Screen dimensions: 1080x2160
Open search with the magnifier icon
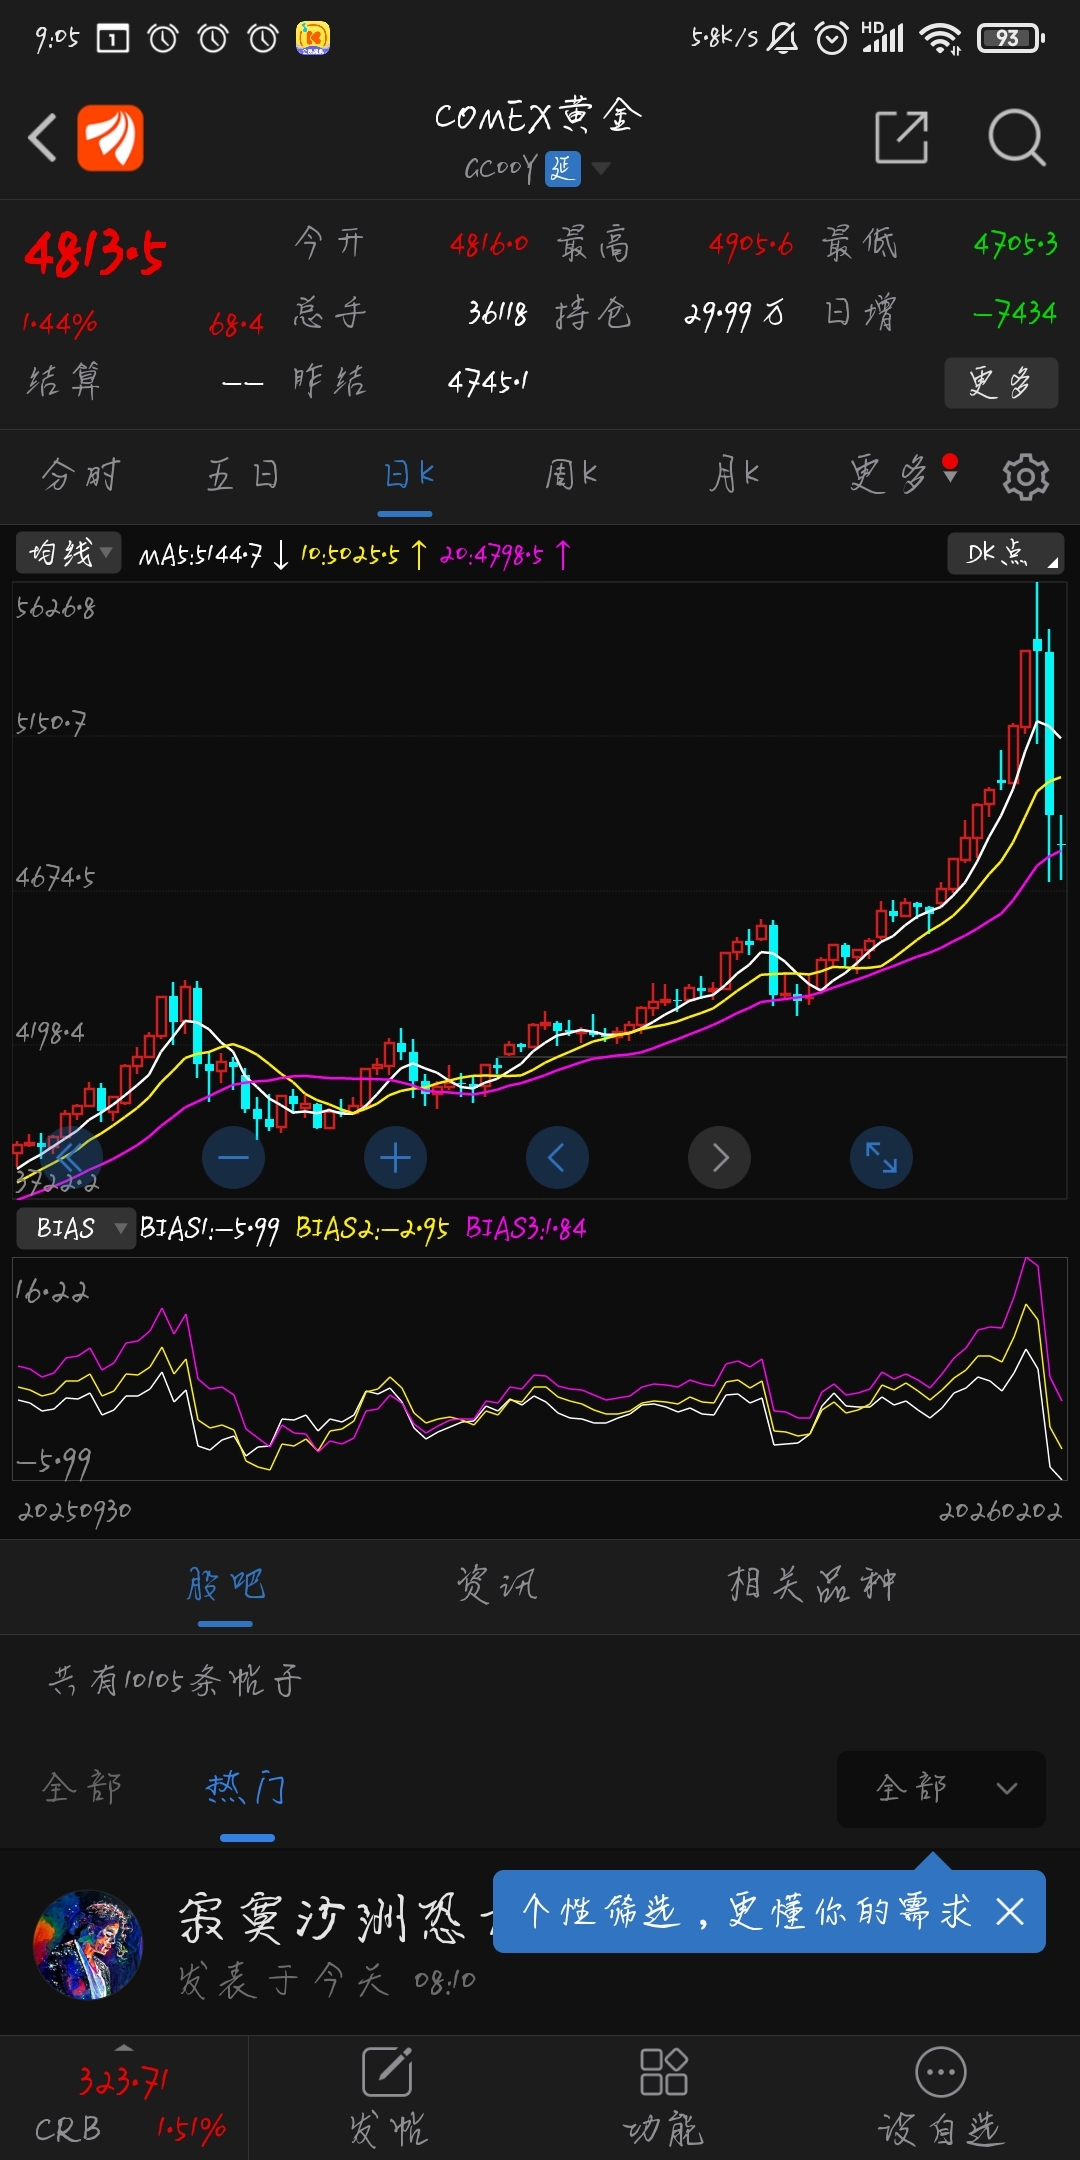tap(1016, 137)
